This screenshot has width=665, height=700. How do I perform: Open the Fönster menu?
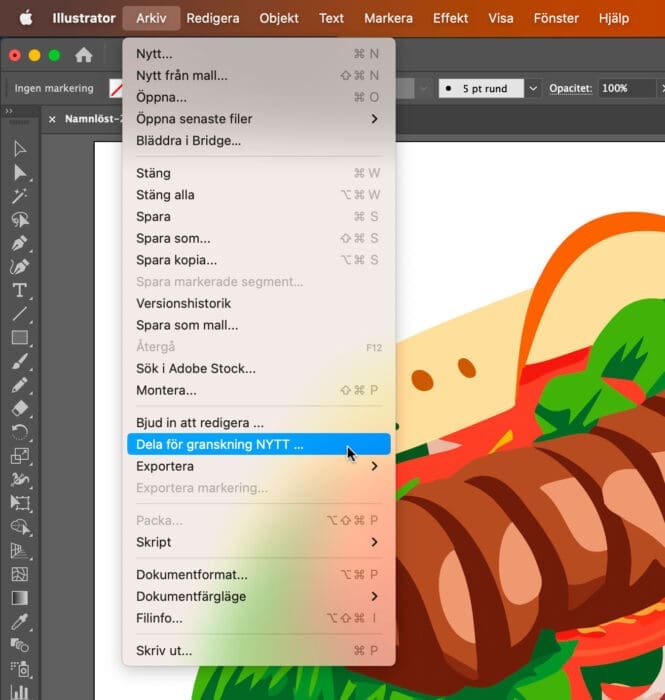tap(556, 18)
